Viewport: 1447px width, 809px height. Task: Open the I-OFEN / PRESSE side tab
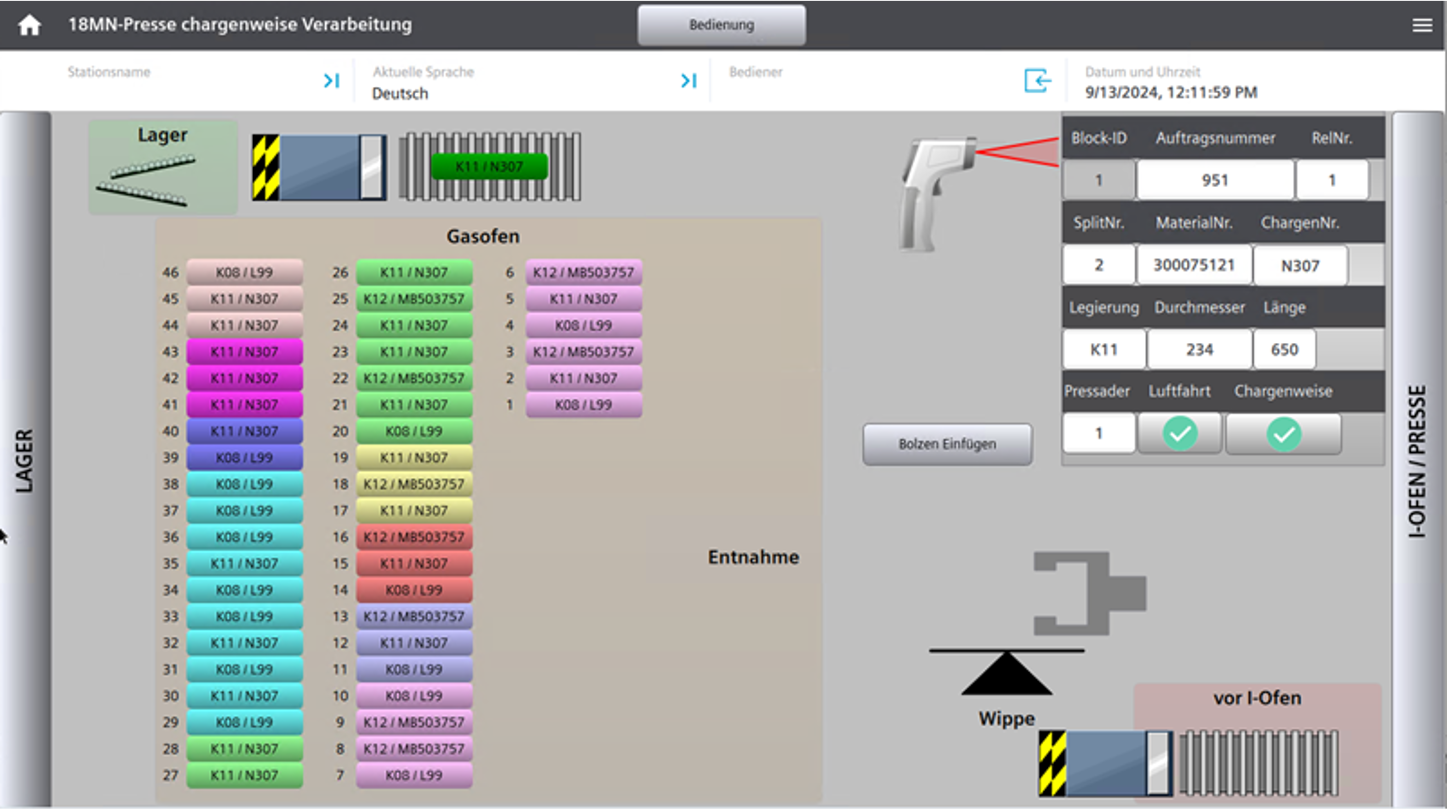[1418, 460]
